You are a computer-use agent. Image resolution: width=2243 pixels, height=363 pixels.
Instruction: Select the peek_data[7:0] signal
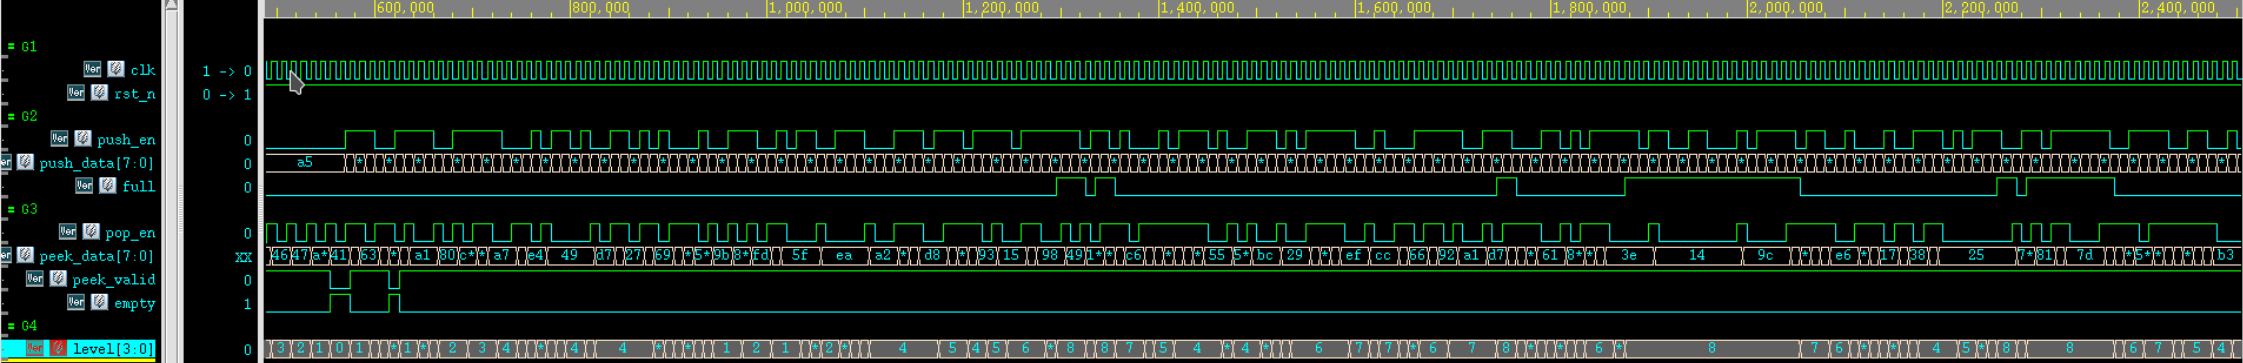[97, 256]
